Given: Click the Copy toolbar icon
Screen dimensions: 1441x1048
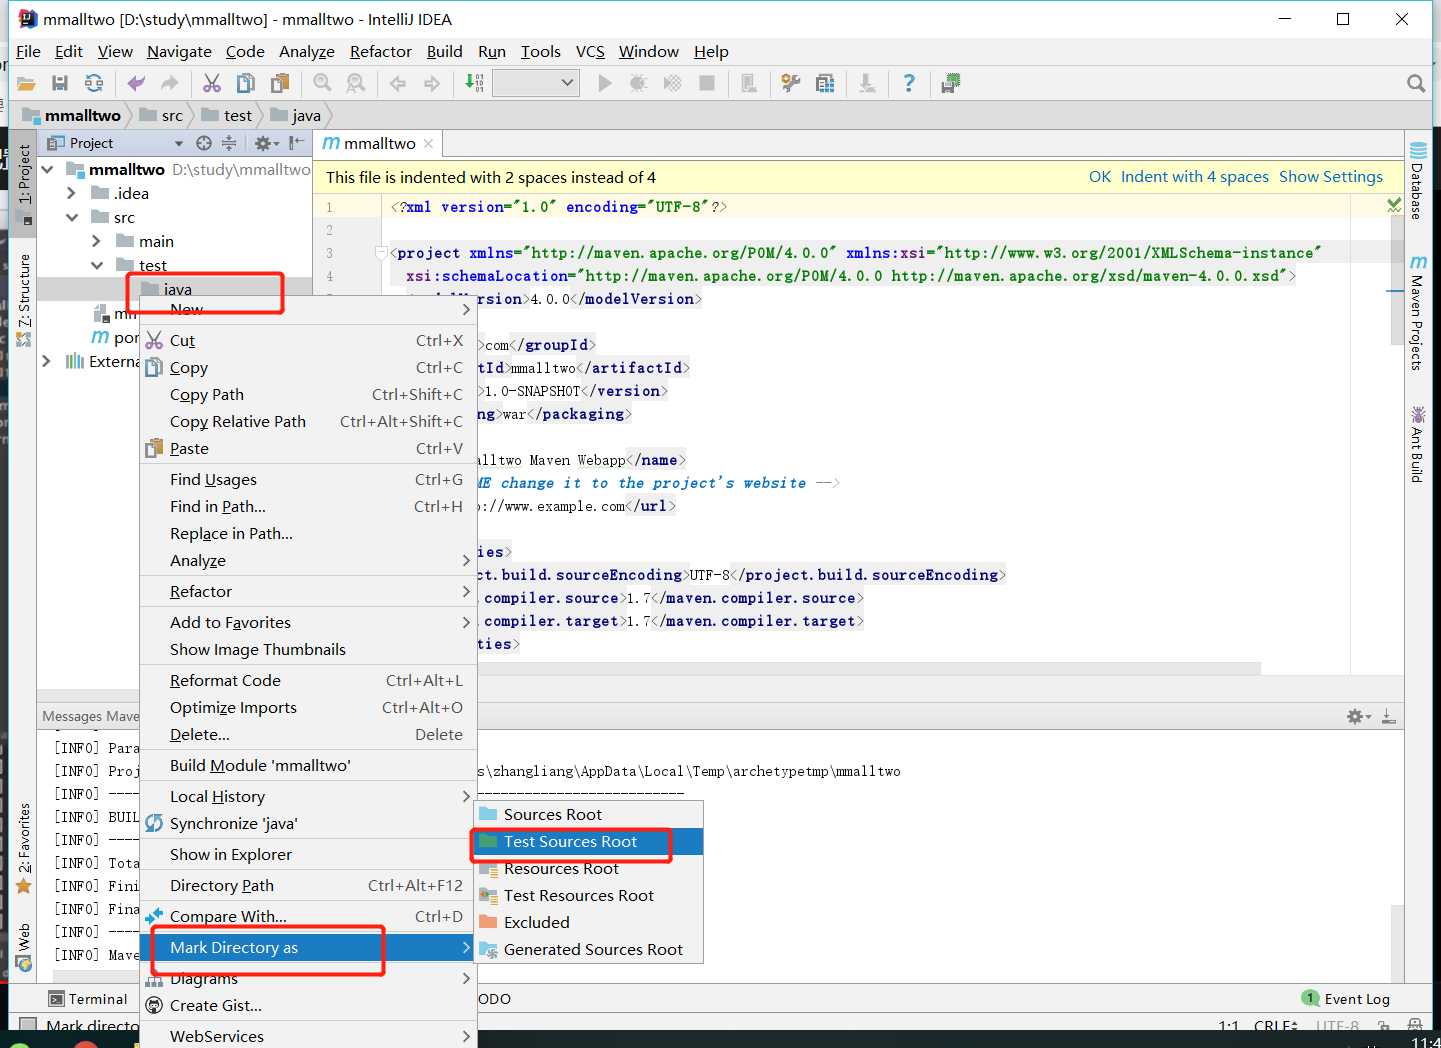Looking at the screenshot, I should click(x=246, y=84).
